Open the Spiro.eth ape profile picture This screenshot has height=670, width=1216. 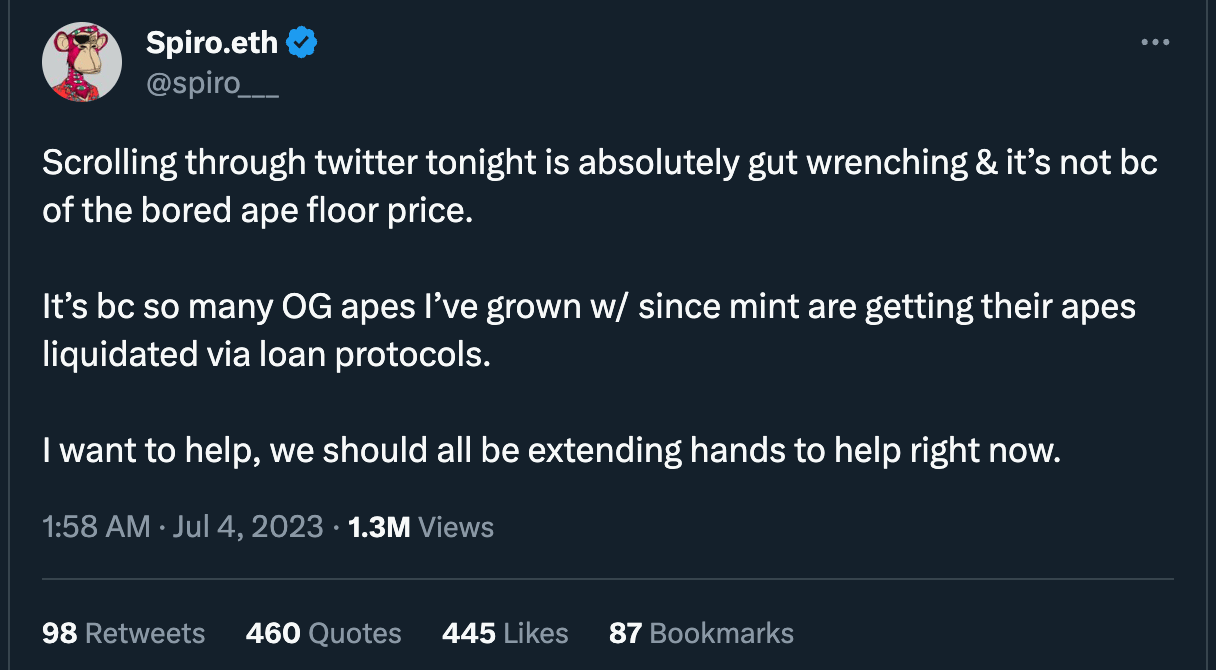tap(82, 62)
